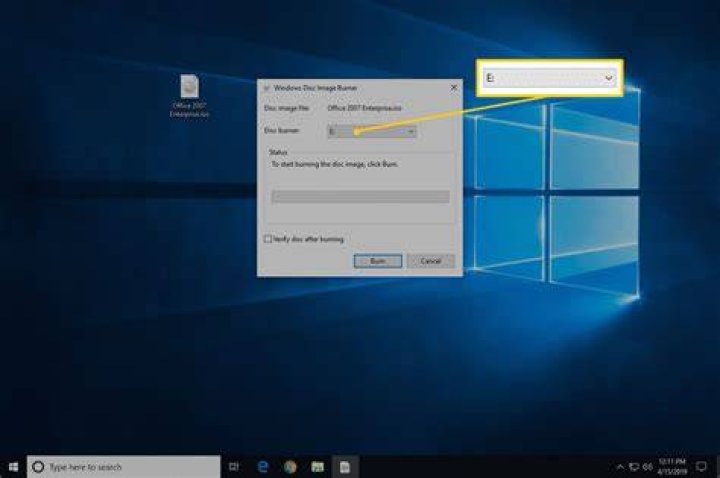This screenshot has width=720, height=478.
Task: Open the Windows Start menu
Action: tap(13, 467)
